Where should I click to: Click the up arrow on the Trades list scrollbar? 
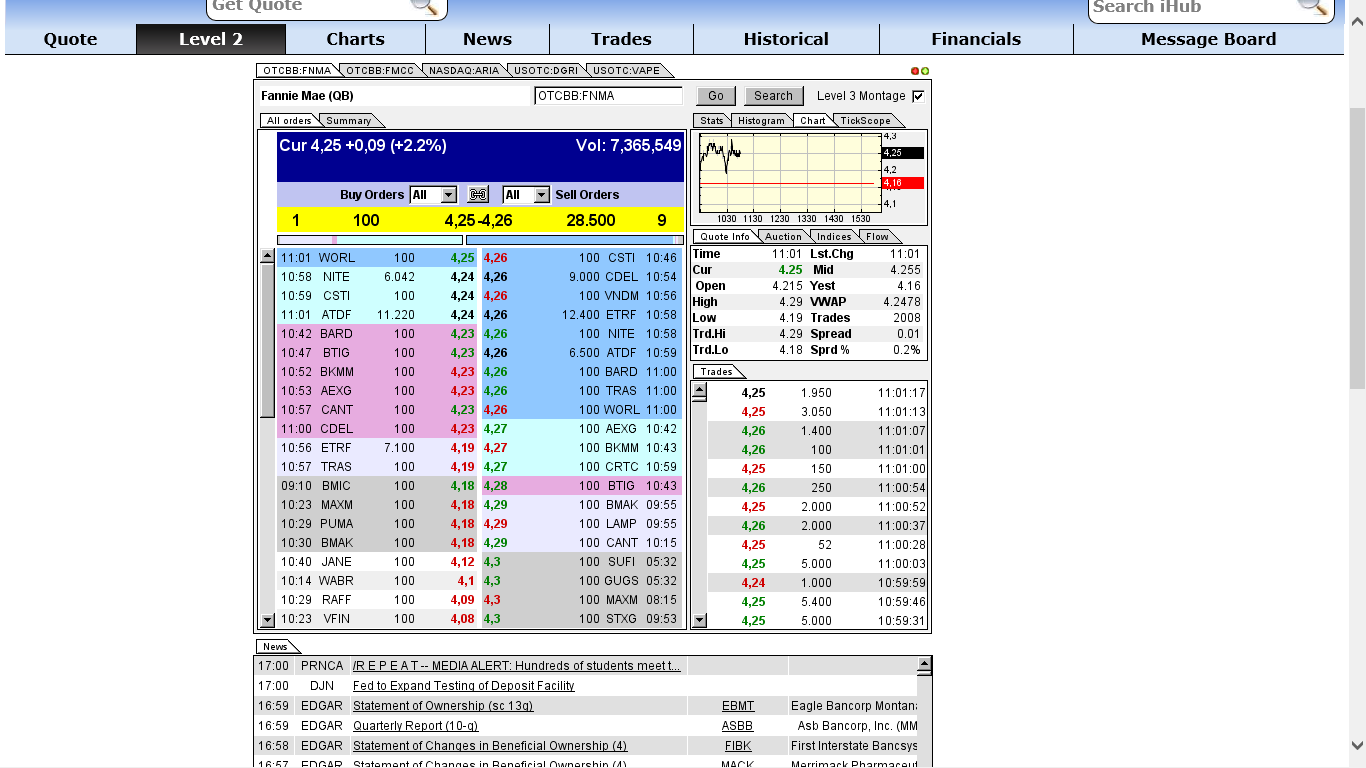[x=698, y=390]
